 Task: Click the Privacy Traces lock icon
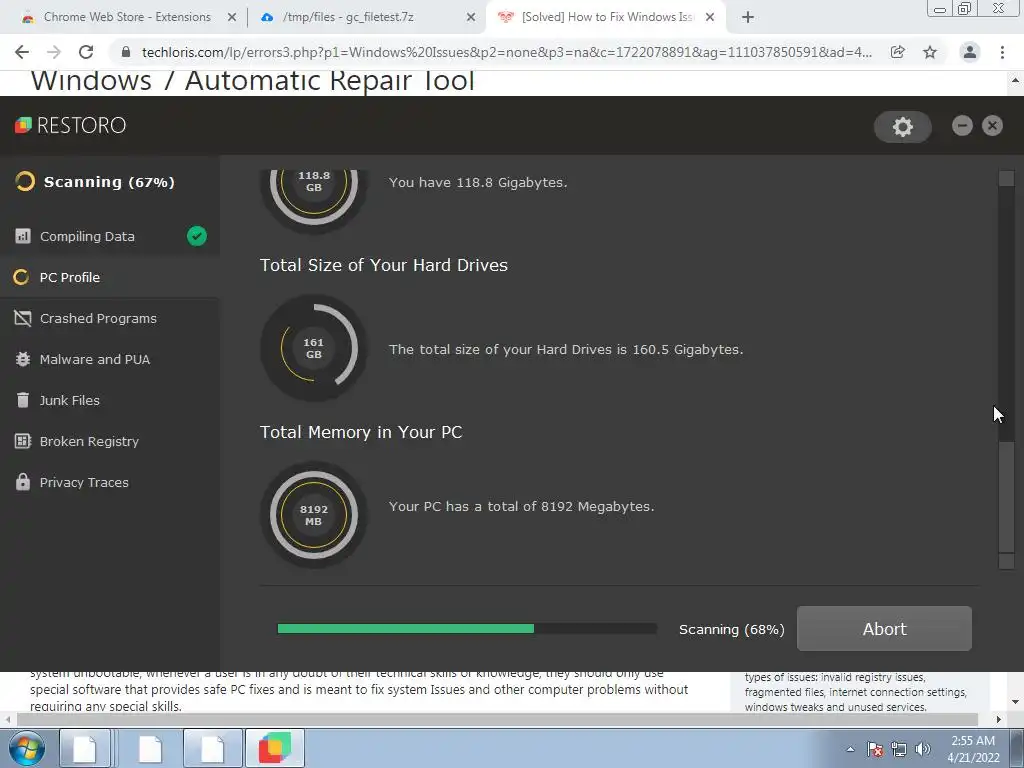23,482
